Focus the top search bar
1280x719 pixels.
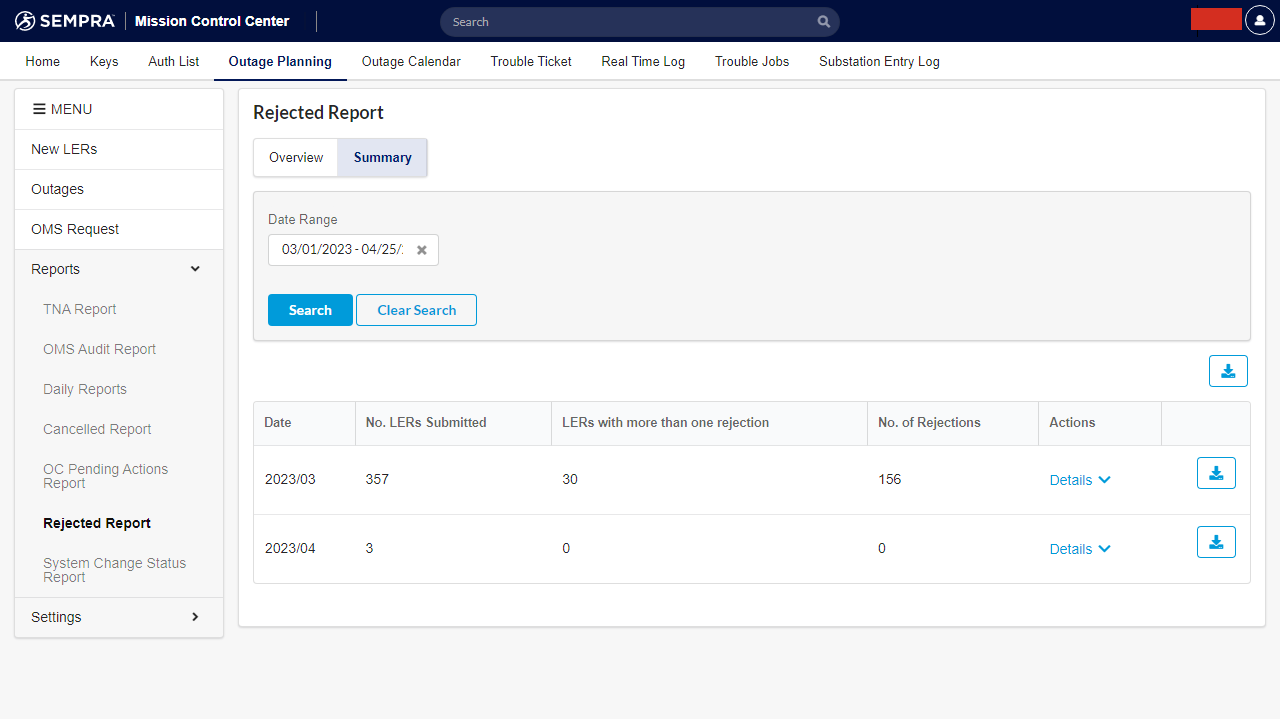(x=630, y=22)
